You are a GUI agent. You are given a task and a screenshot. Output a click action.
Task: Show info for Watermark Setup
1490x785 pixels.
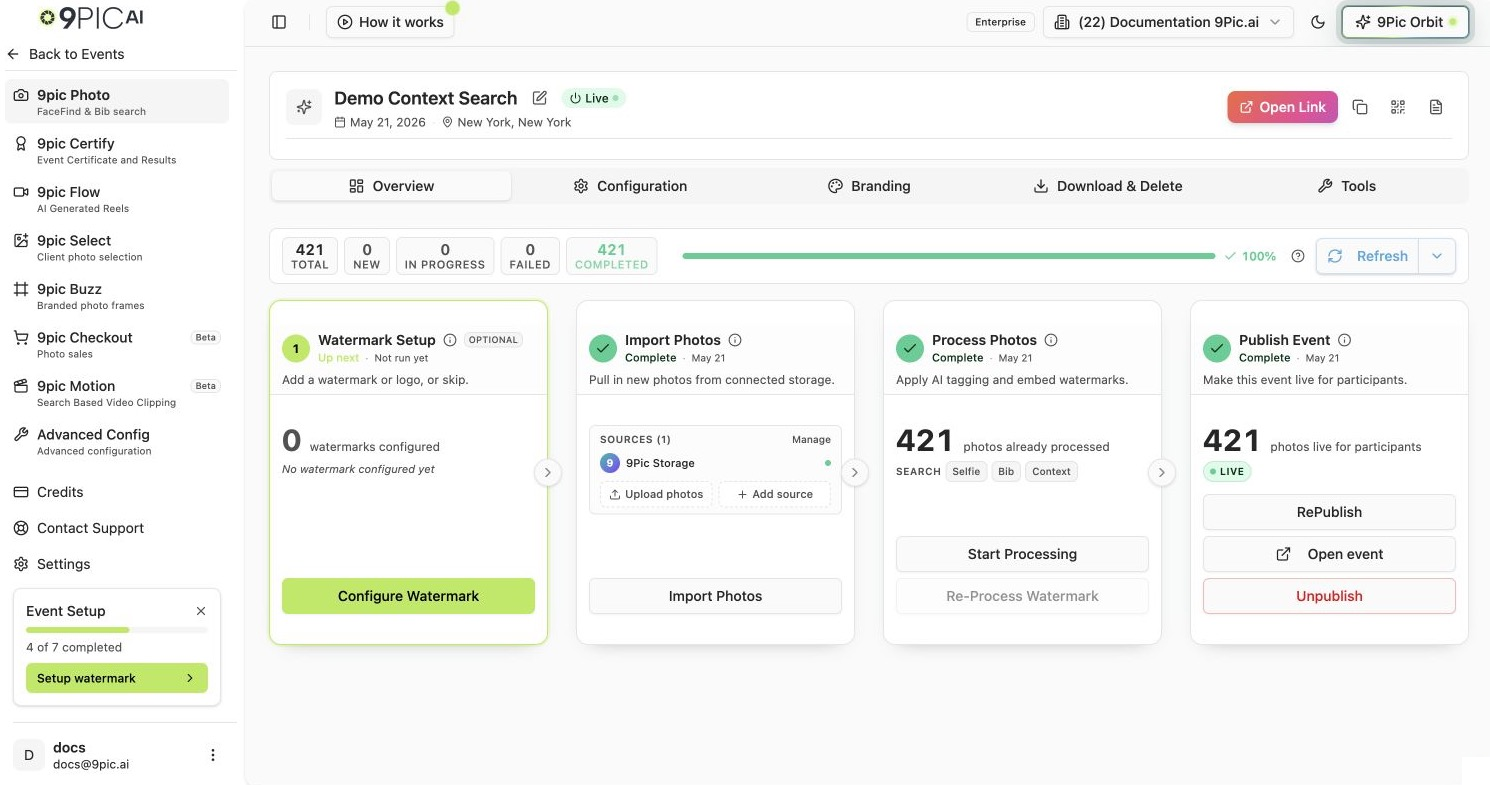(x=450, y=340)
